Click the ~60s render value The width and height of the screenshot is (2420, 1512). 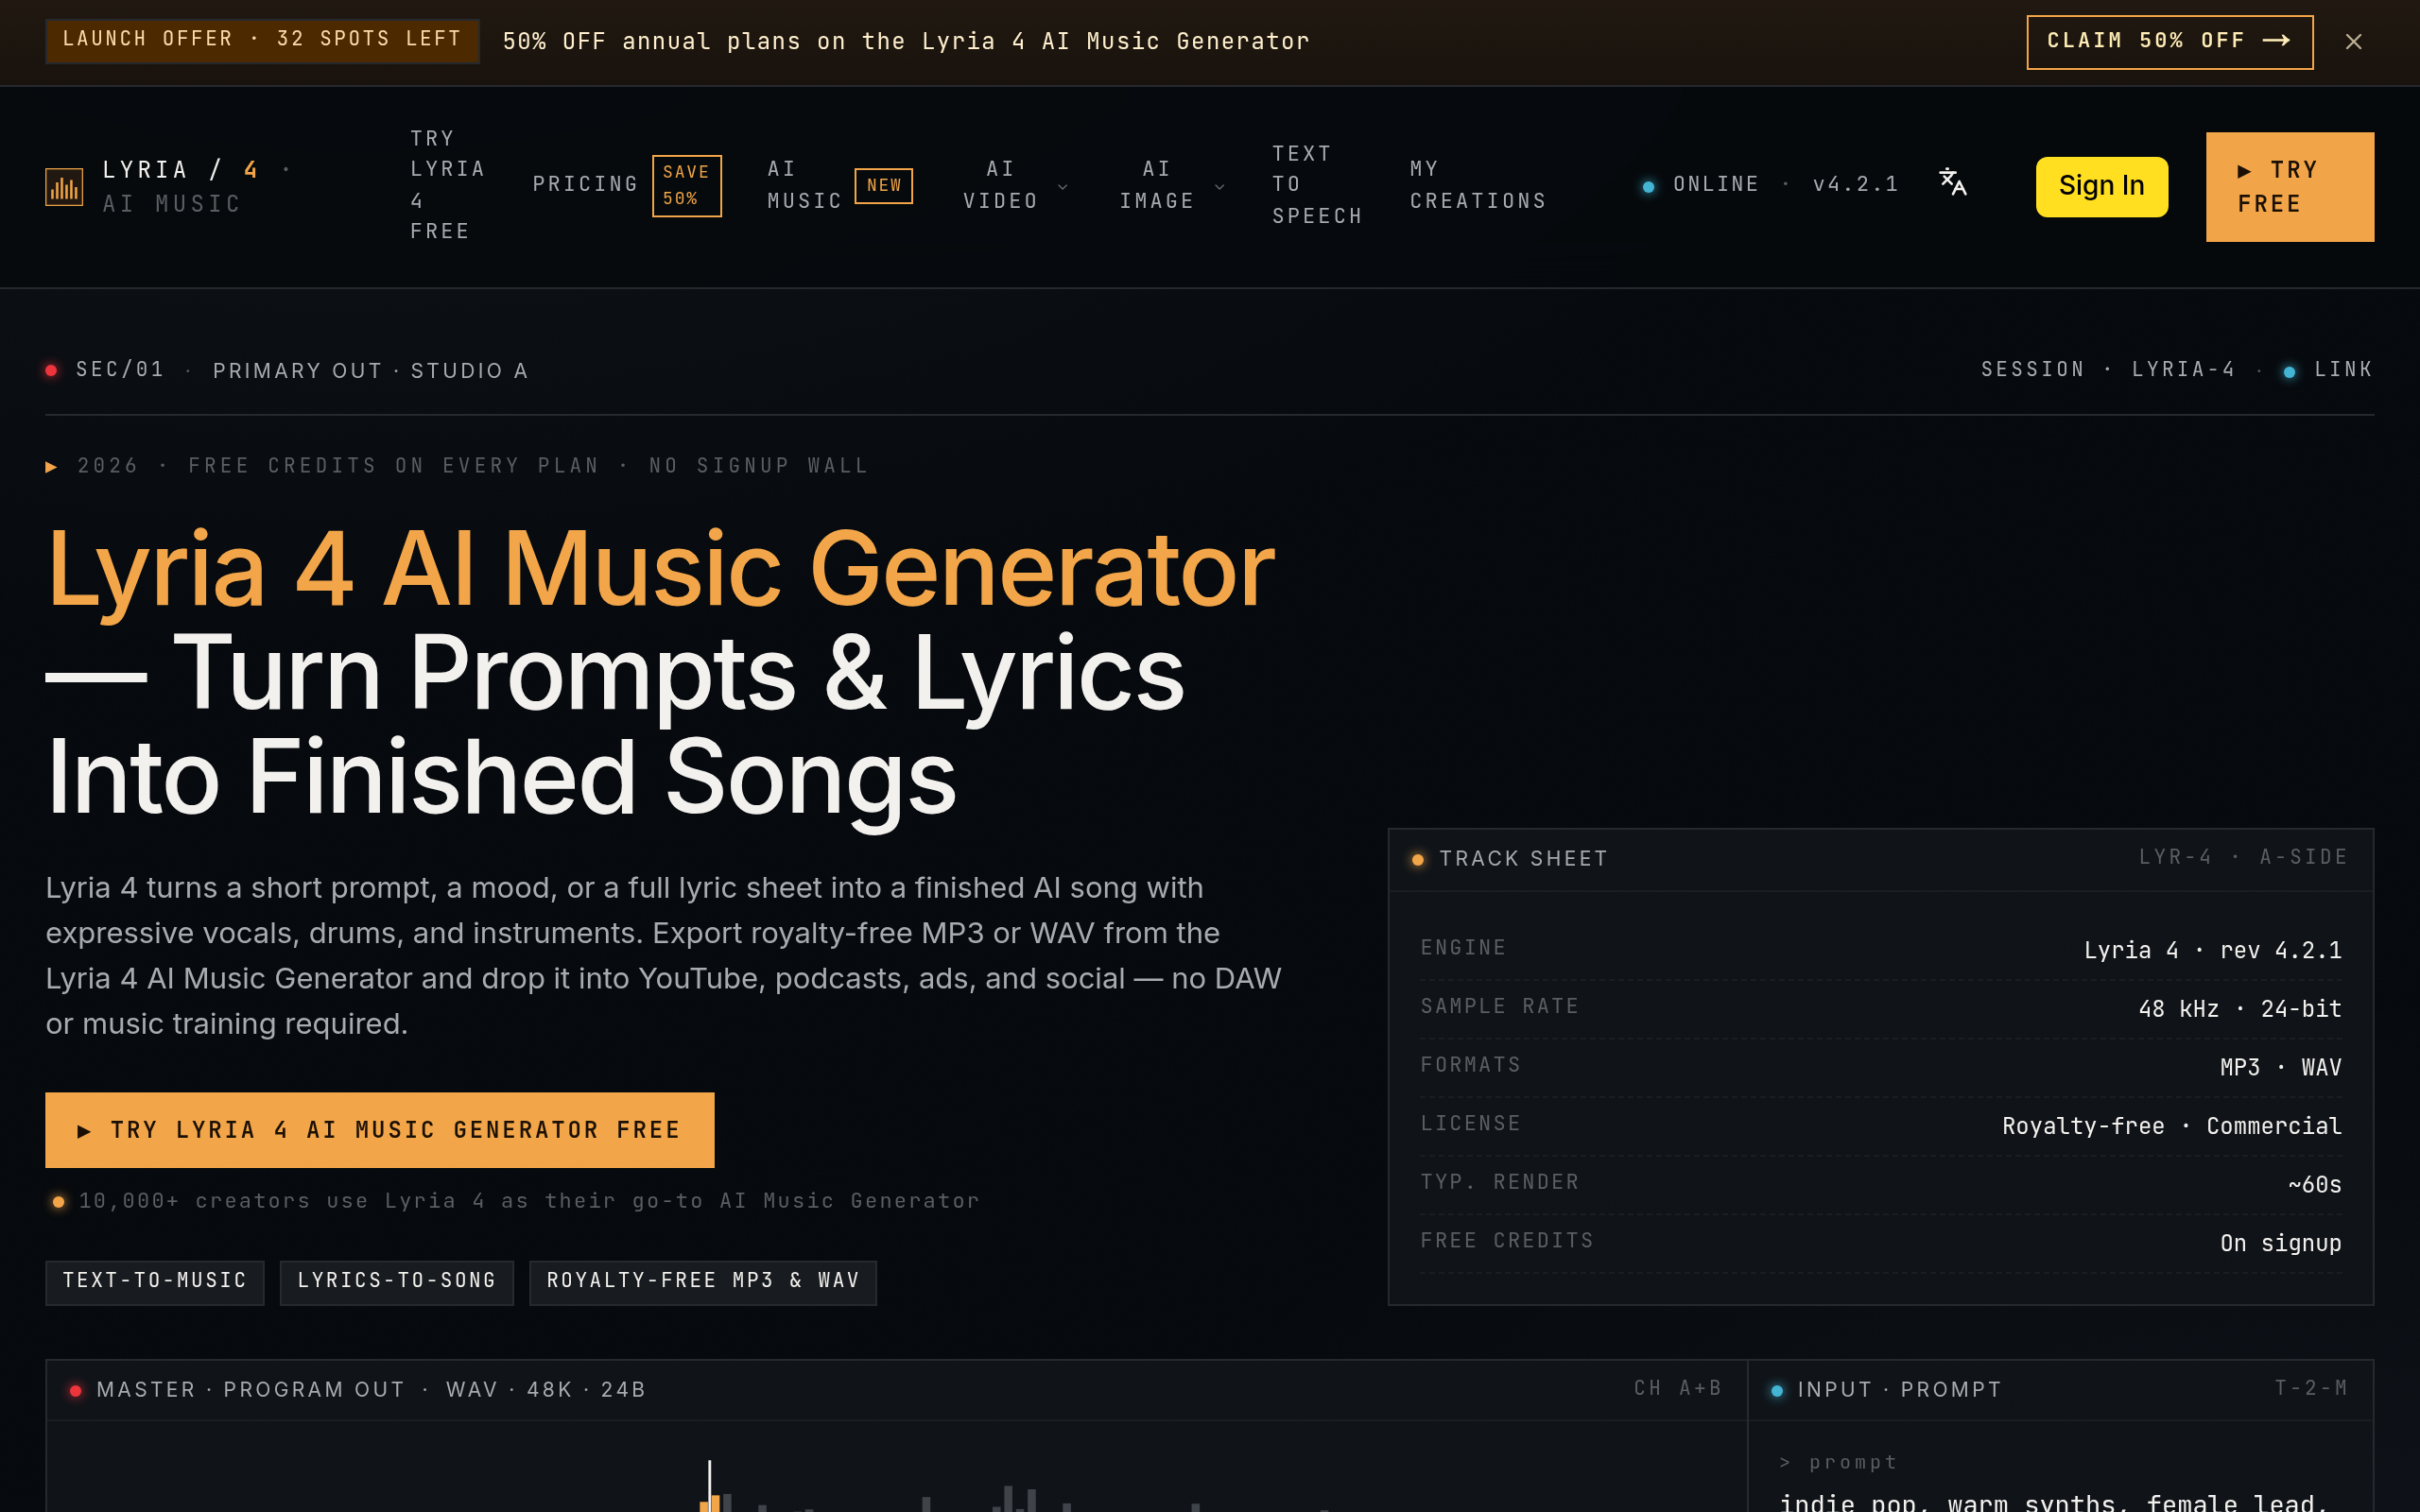coord(2314,1185)
